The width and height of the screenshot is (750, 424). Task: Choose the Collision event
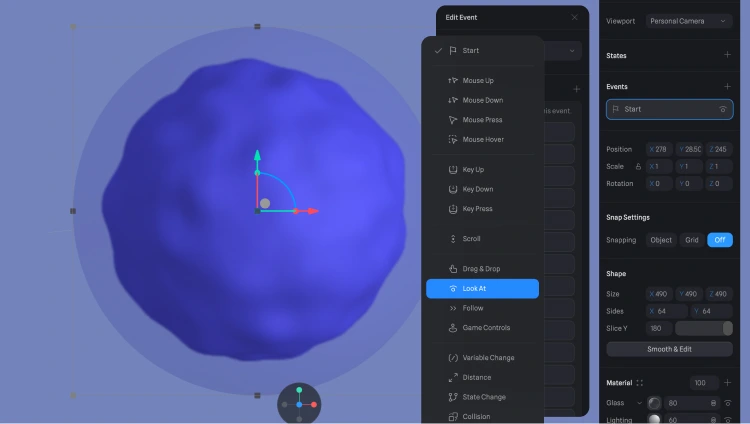tap(482, 416)
